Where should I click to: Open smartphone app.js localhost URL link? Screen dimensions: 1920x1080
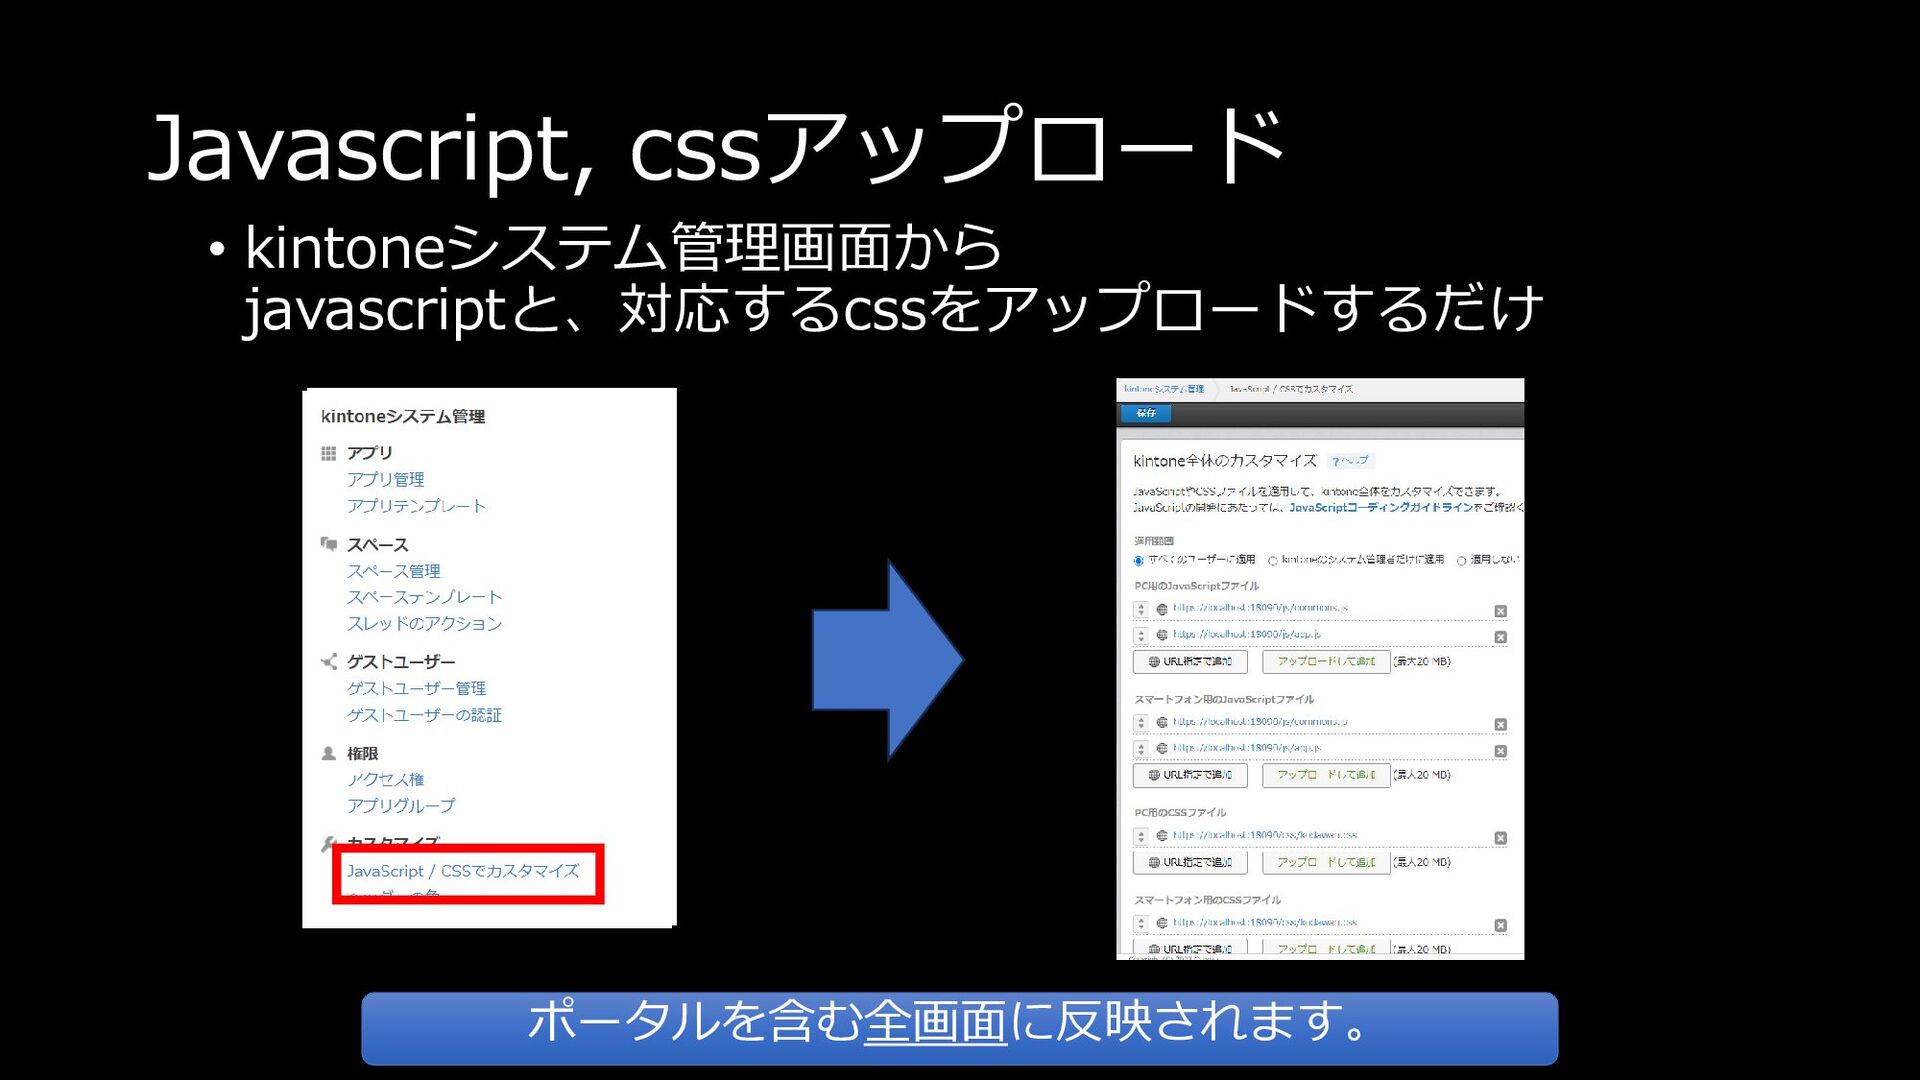[x=1247, y=748]
